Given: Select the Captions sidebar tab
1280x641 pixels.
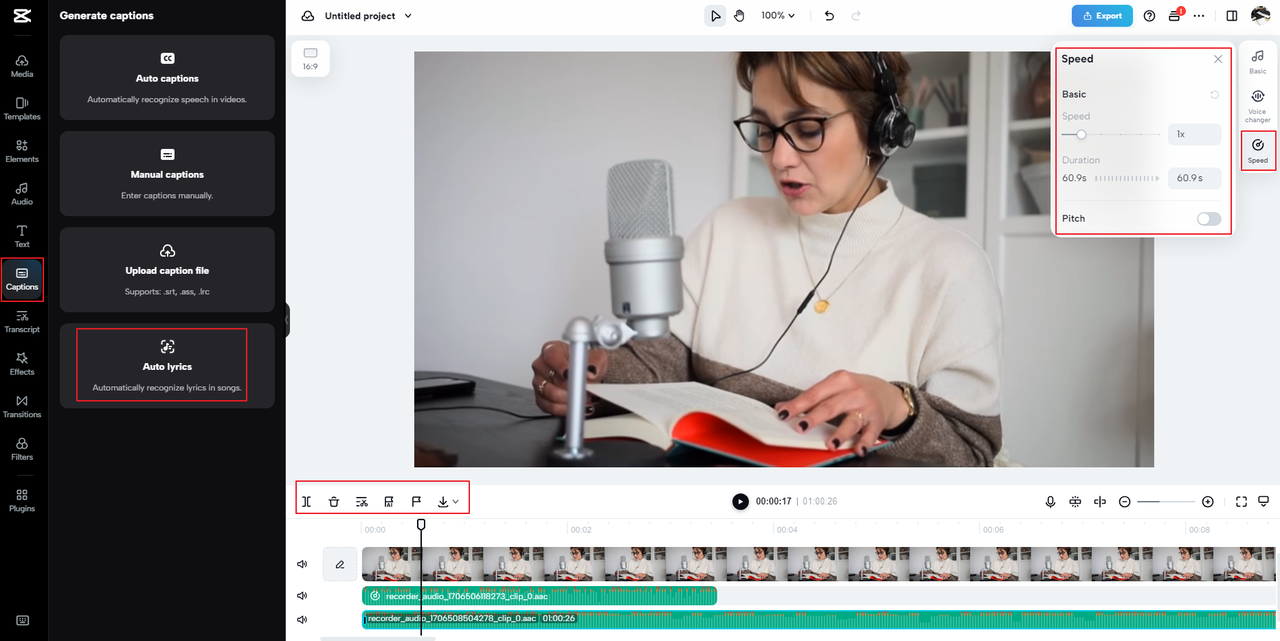Looking at the screenshot, I should 22,279.
